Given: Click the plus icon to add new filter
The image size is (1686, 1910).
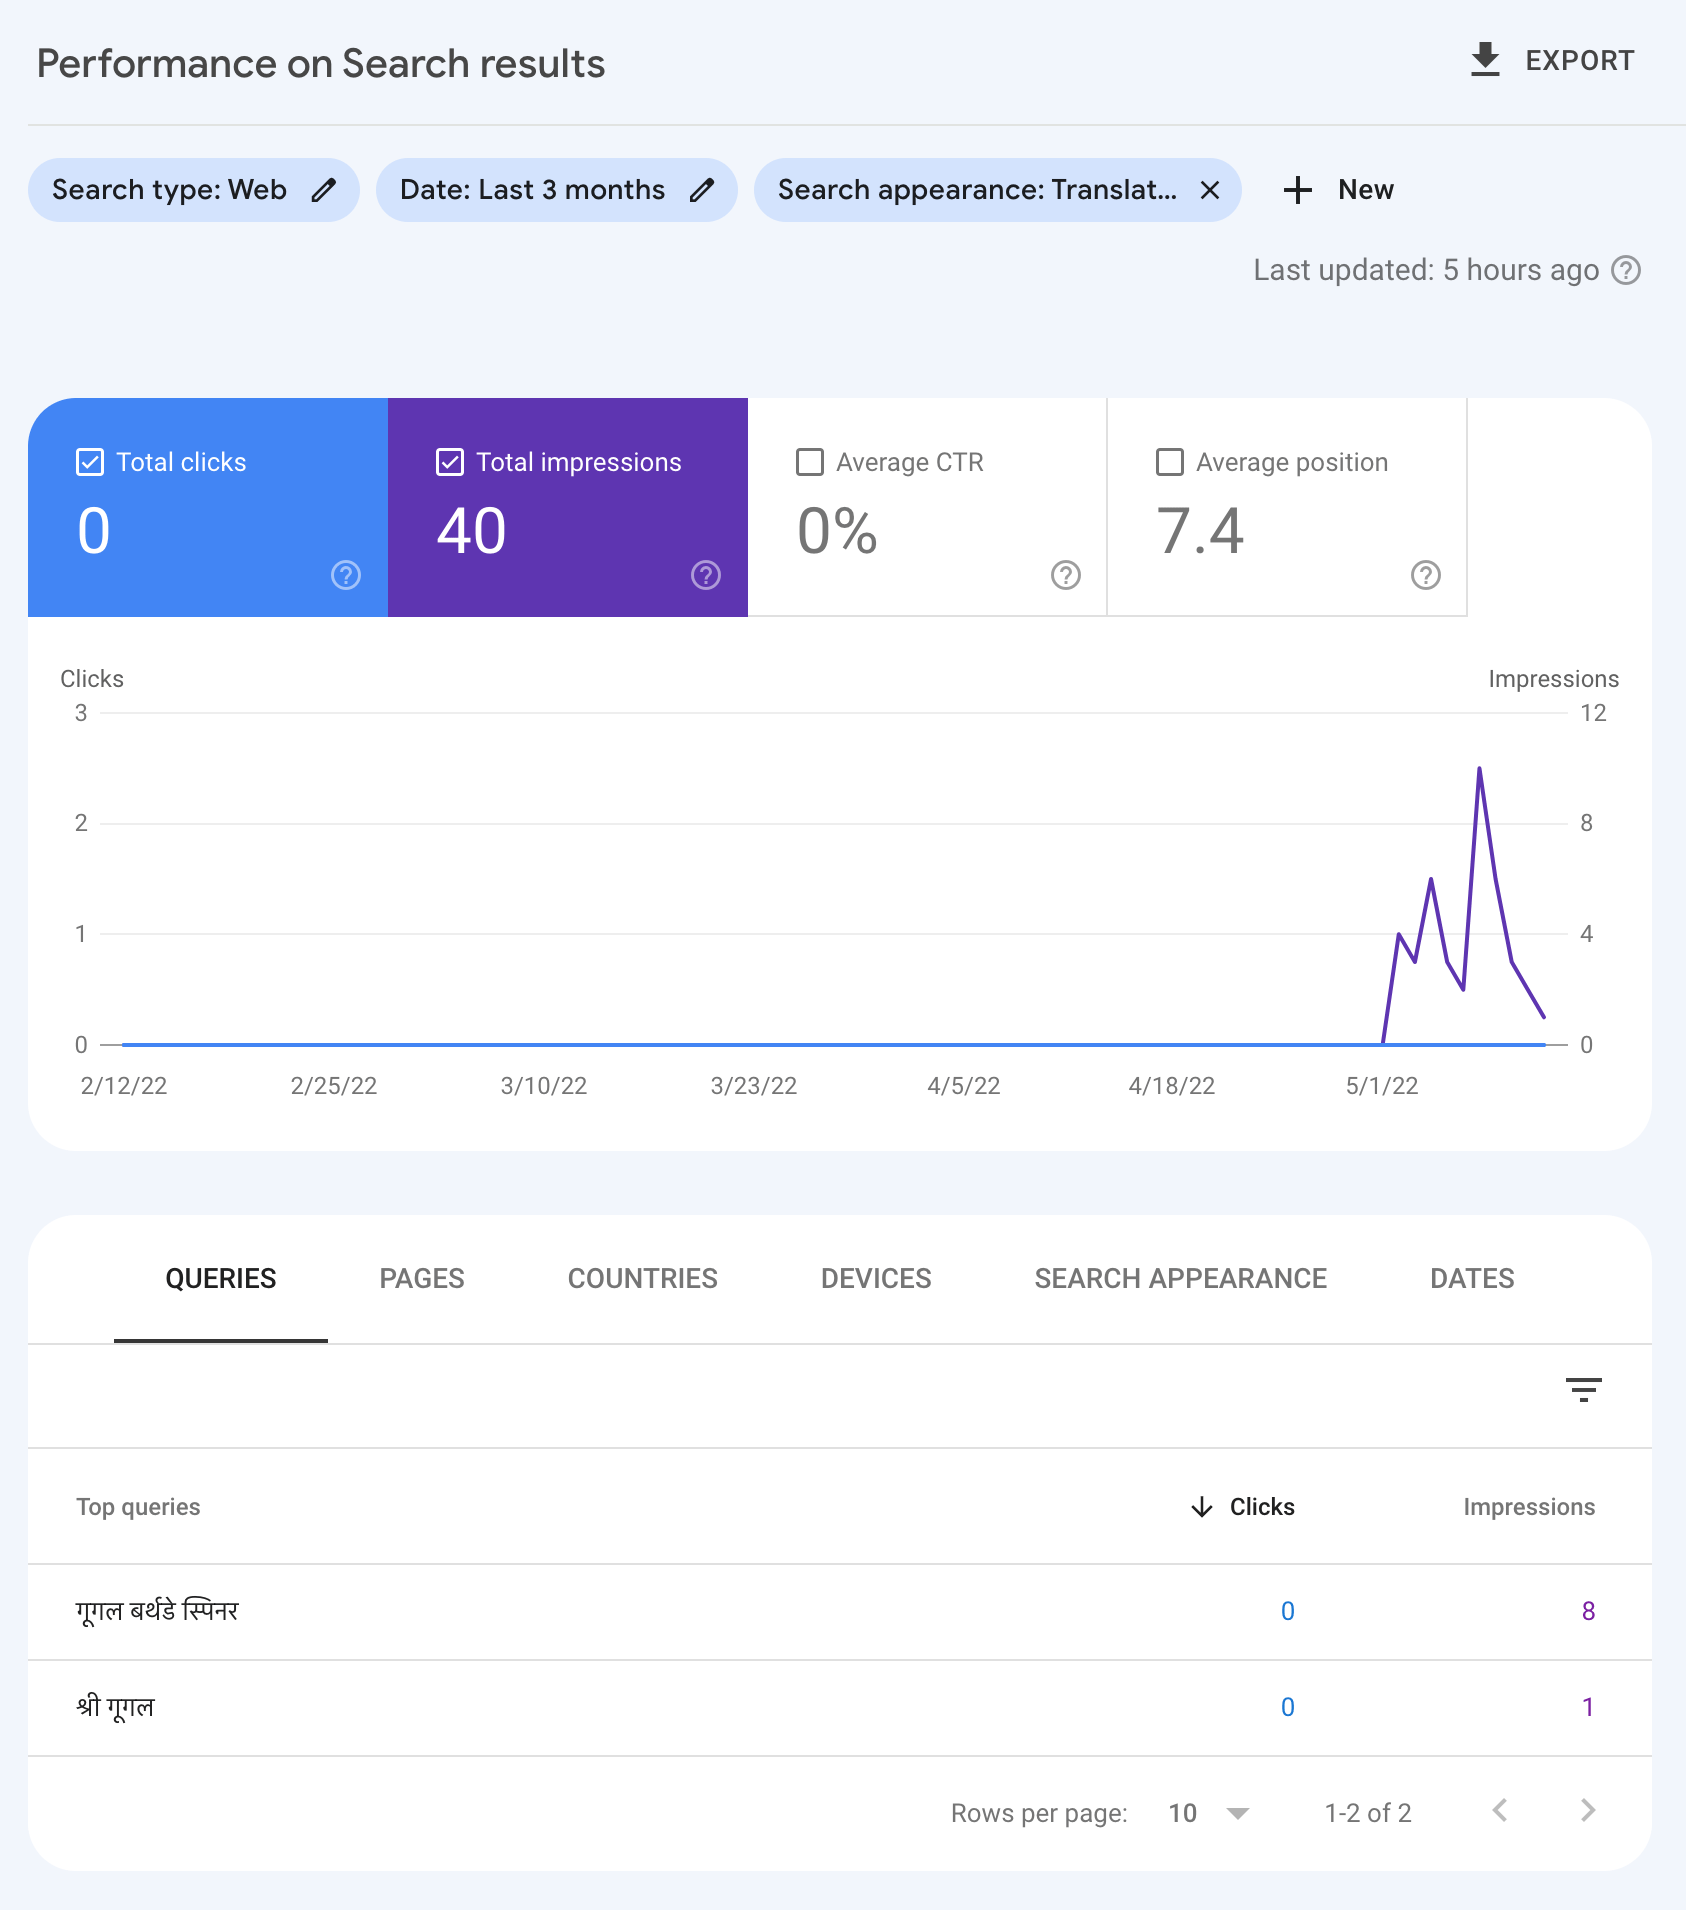Looking at the screenshot, I should coord(1297,190).
